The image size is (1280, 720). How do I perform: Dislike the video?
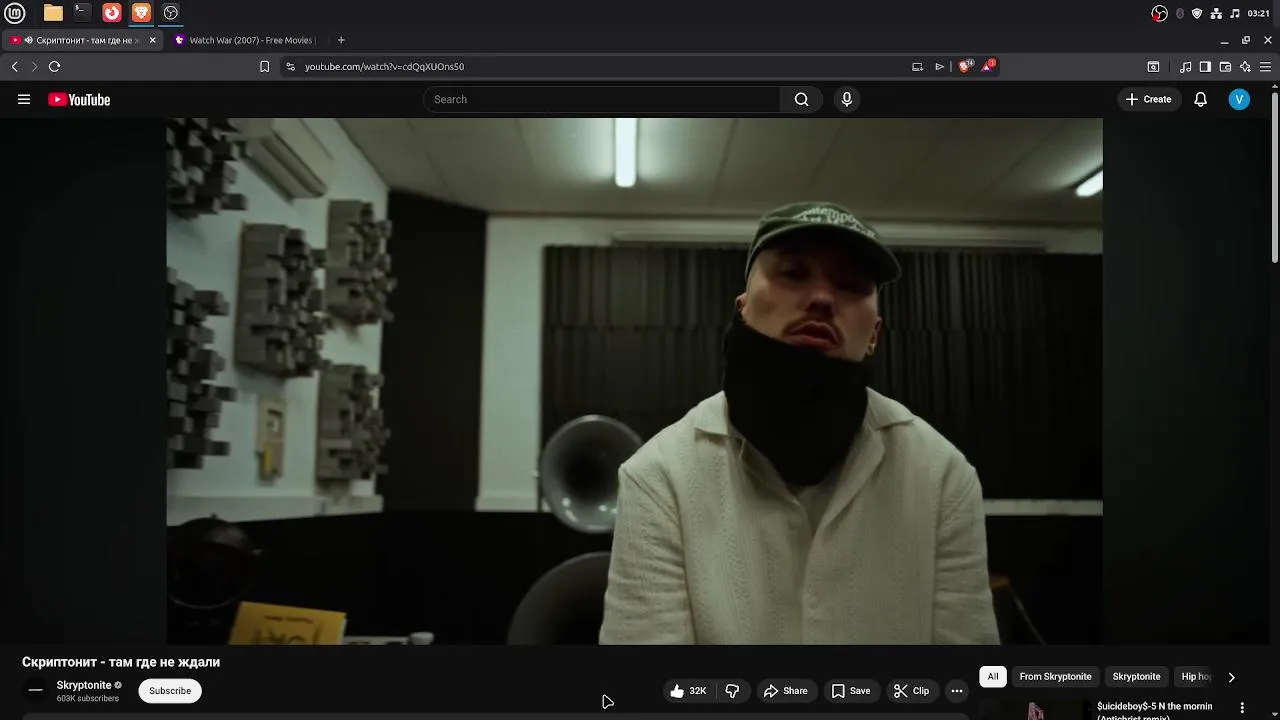click(x=732, y=691)
